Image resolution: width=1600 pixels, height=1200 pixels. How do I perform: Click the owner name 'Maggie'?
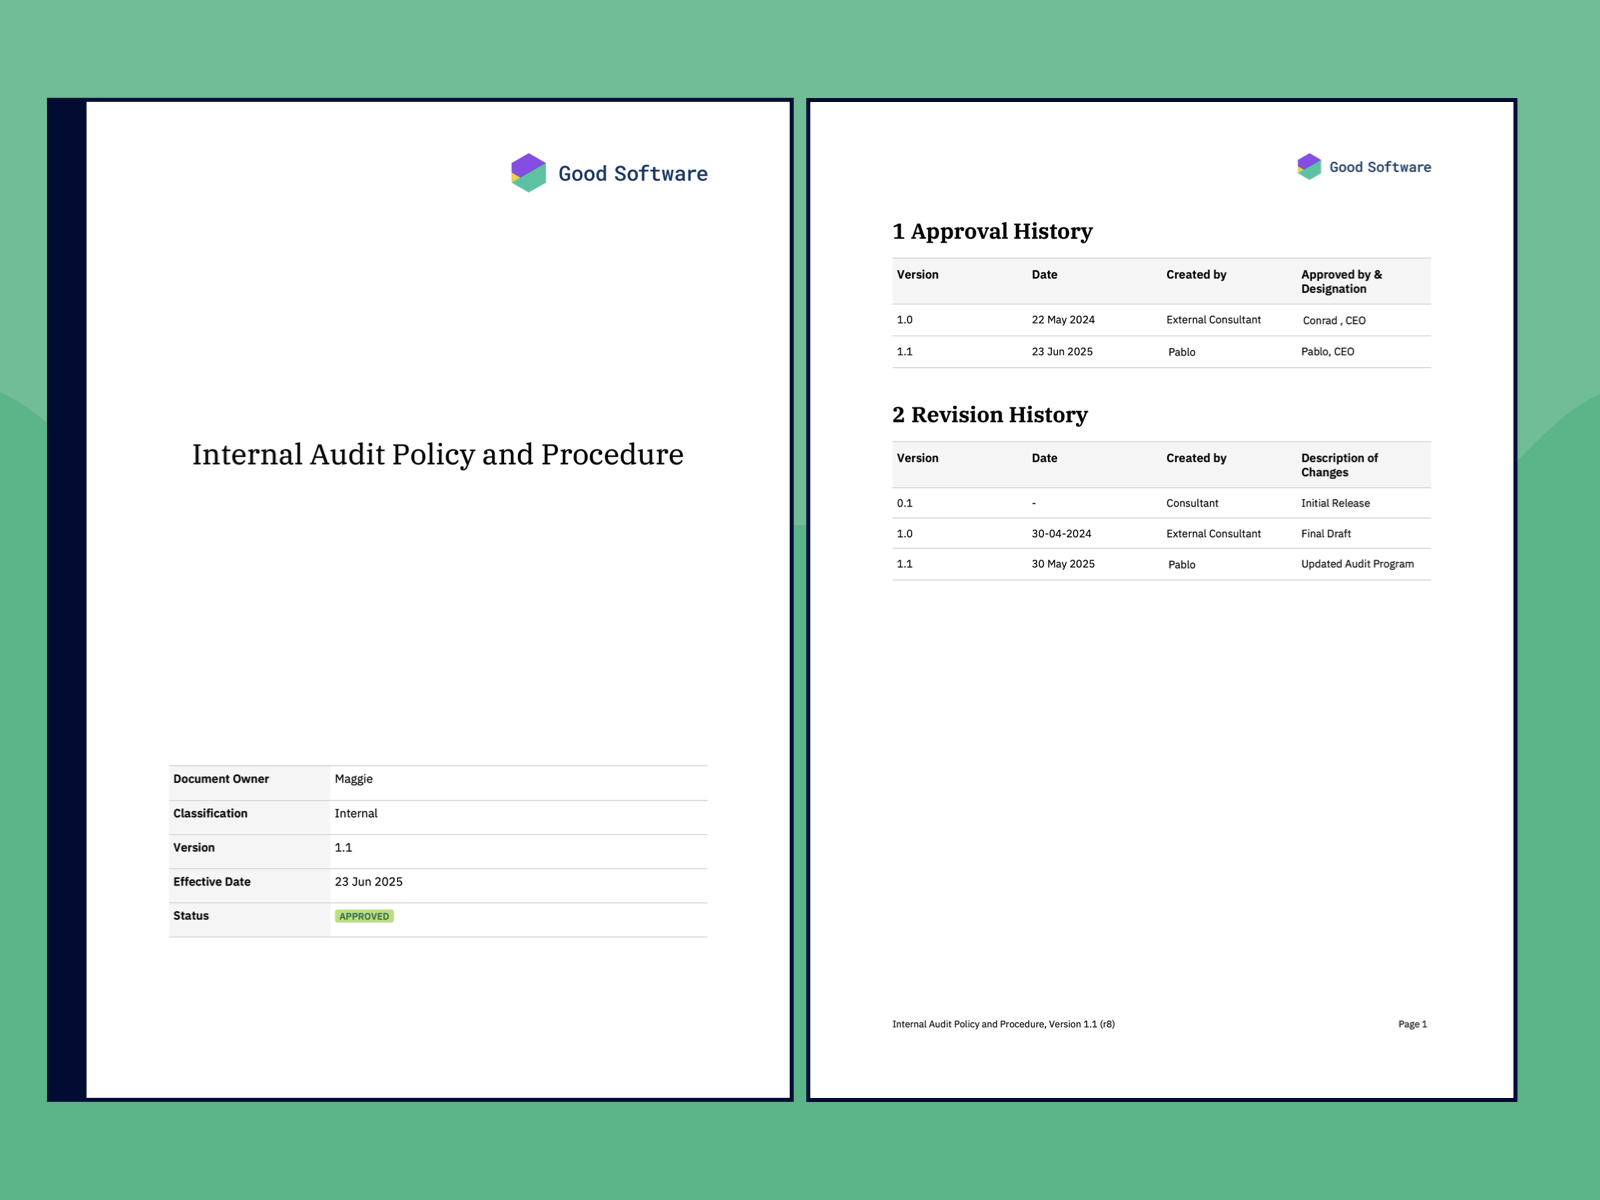pyautogui.click(x=354, y=779)
